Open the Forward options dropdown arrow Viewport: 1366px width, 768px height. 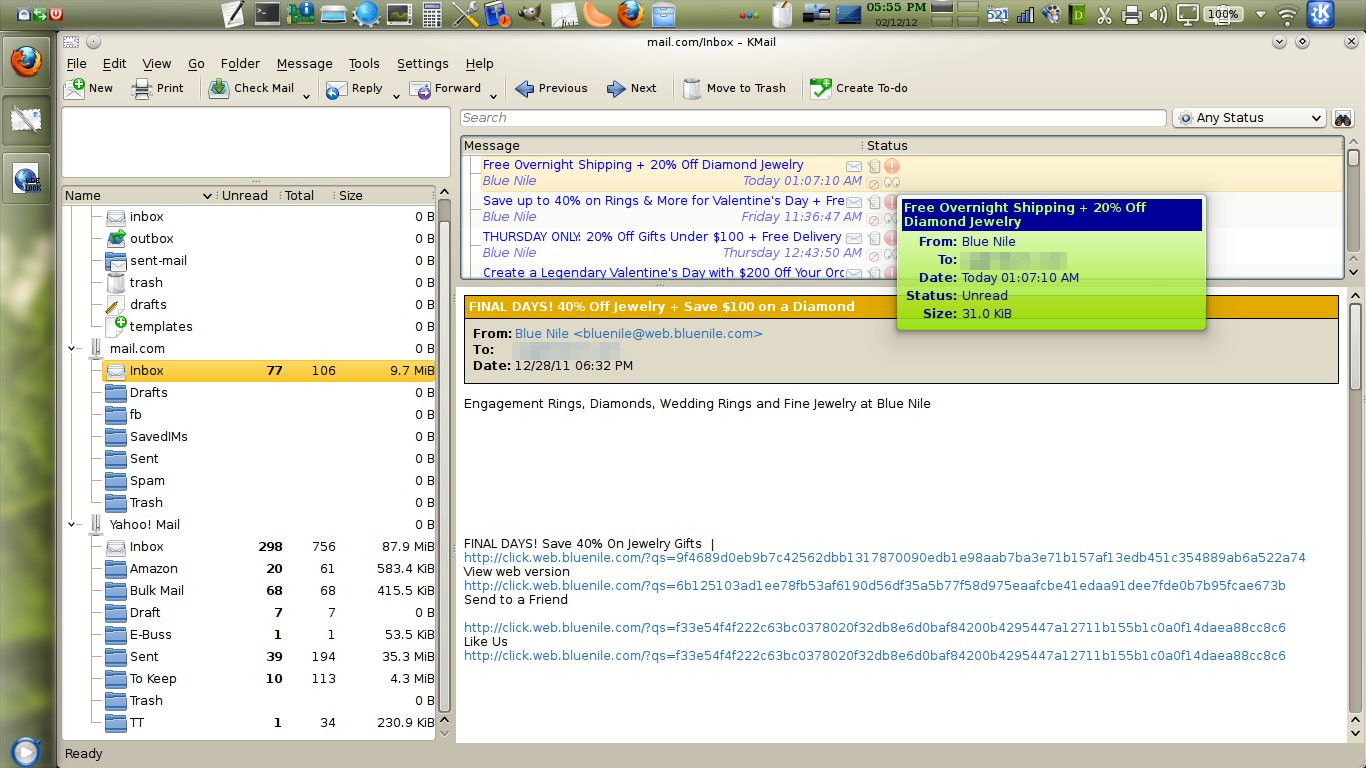pyautogui.click(x=492, y=97)
